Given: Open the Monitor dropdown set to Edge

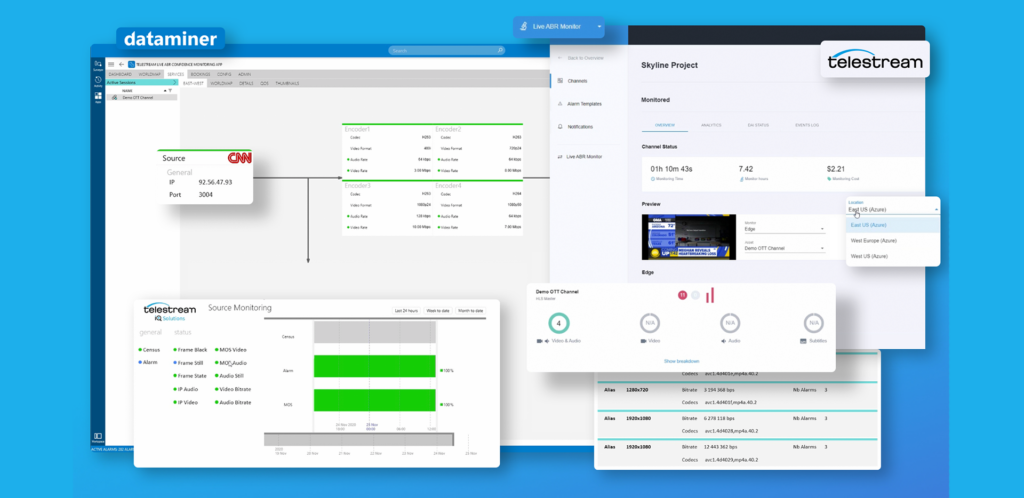Looking at the screenshot, I should click(x=784, y=227).
